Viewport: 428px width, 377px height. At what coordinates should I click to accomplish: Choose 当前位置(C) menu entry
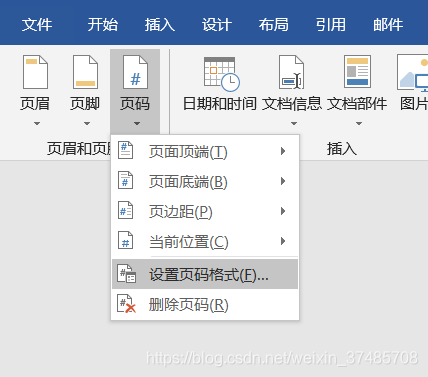click(x=205, y=241)
